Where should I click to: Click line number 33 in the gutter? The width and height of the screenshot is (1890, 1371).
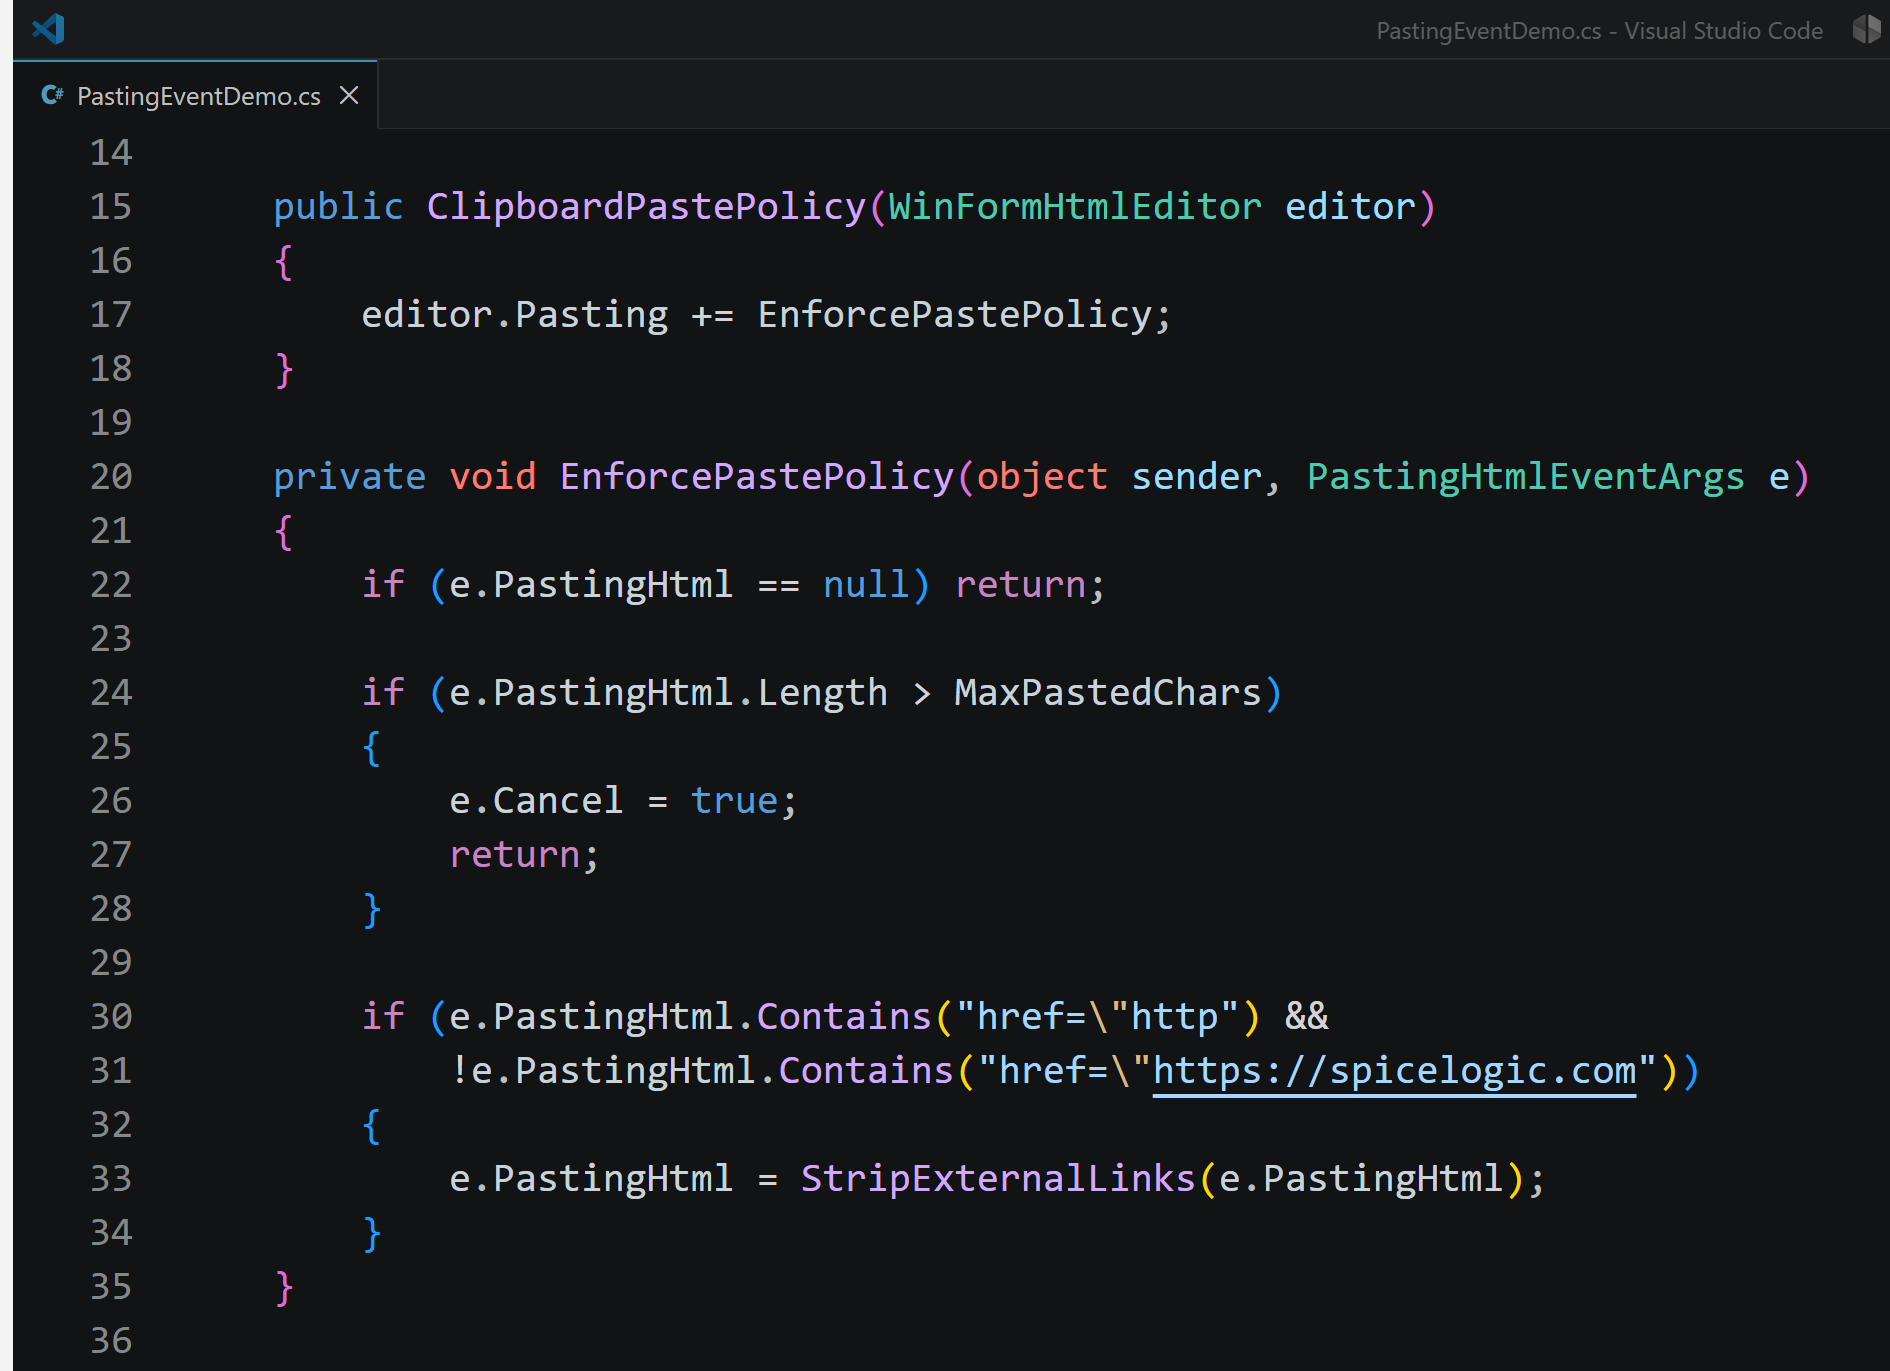(111, 1178)
